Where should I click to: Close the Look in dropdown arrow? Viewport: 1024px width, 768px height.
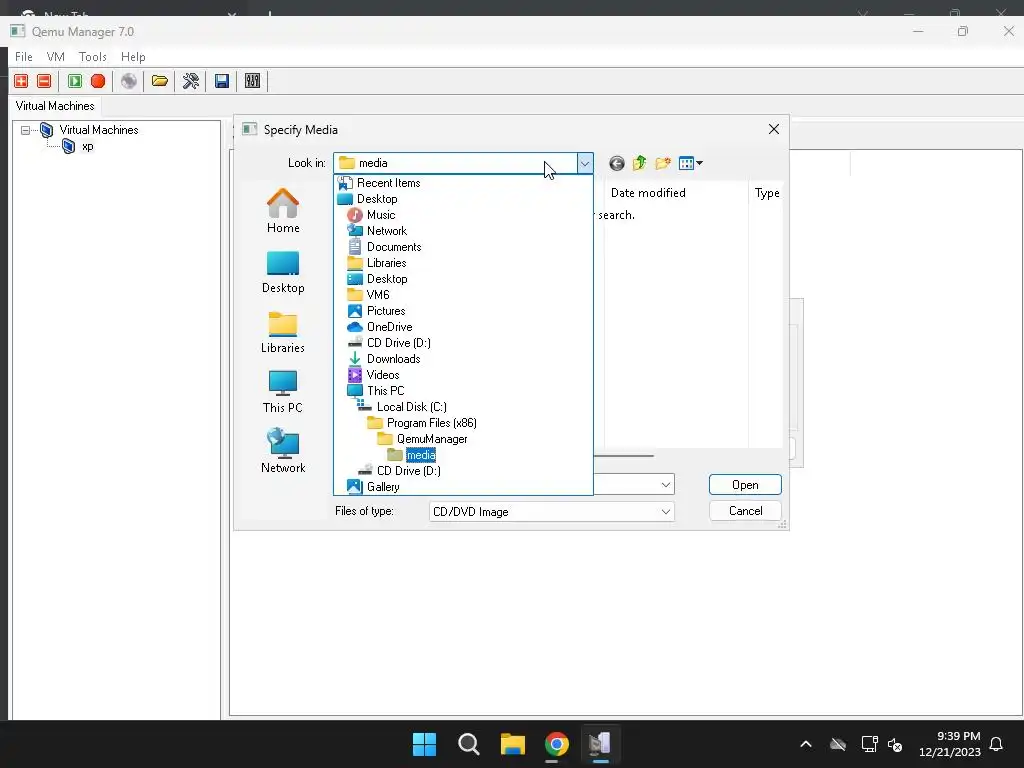point(585,163)
